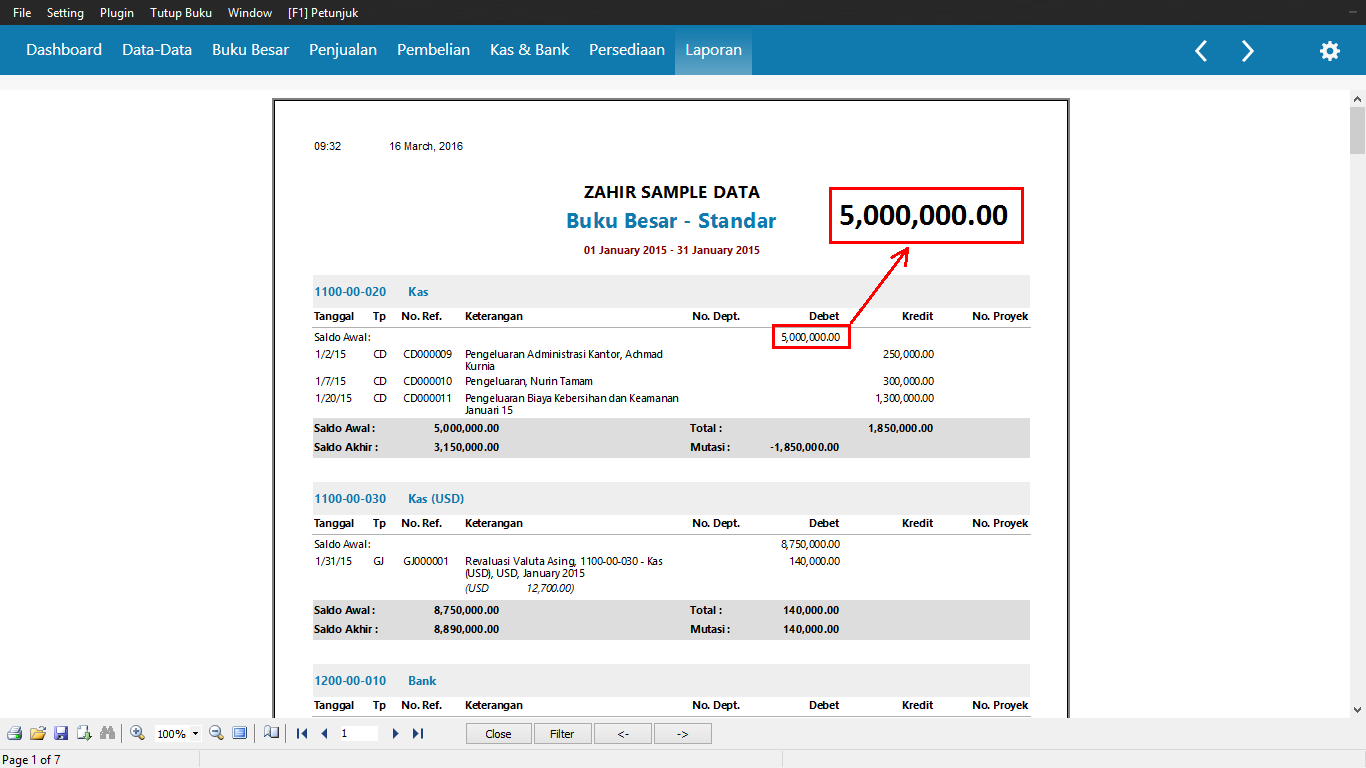This screenshot has height=768, width=1366.
Task: Navigate back with left chevron in header
Action: coord(1201,51)
